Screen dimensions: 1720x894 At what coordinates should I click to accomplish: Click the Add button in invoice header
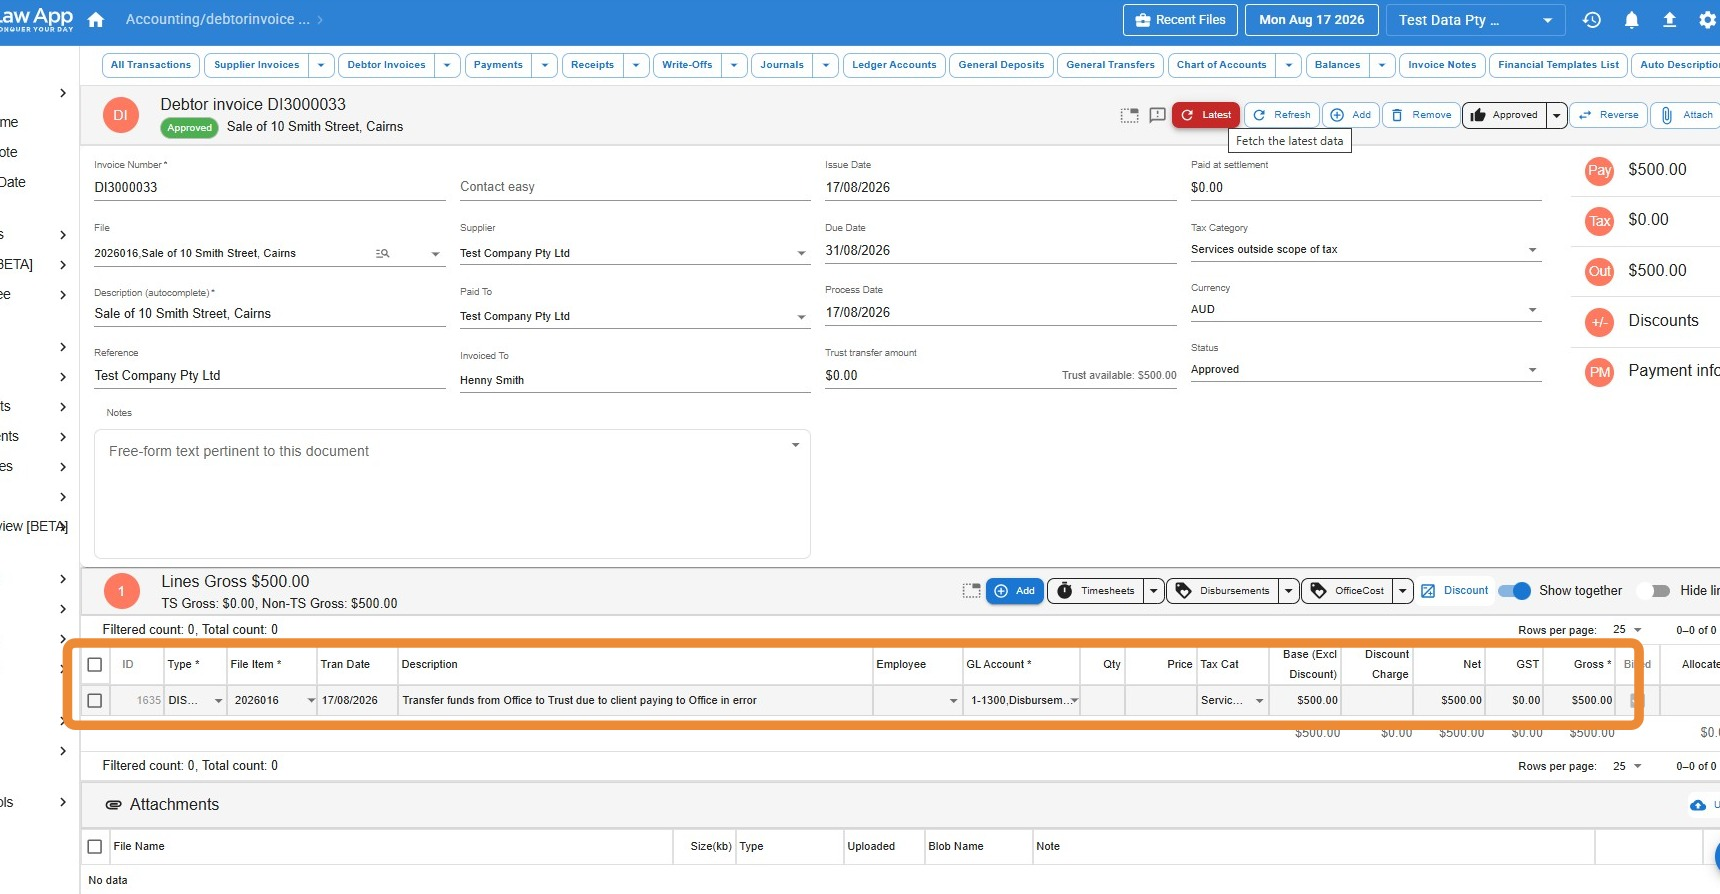[x=1351, y=115]
